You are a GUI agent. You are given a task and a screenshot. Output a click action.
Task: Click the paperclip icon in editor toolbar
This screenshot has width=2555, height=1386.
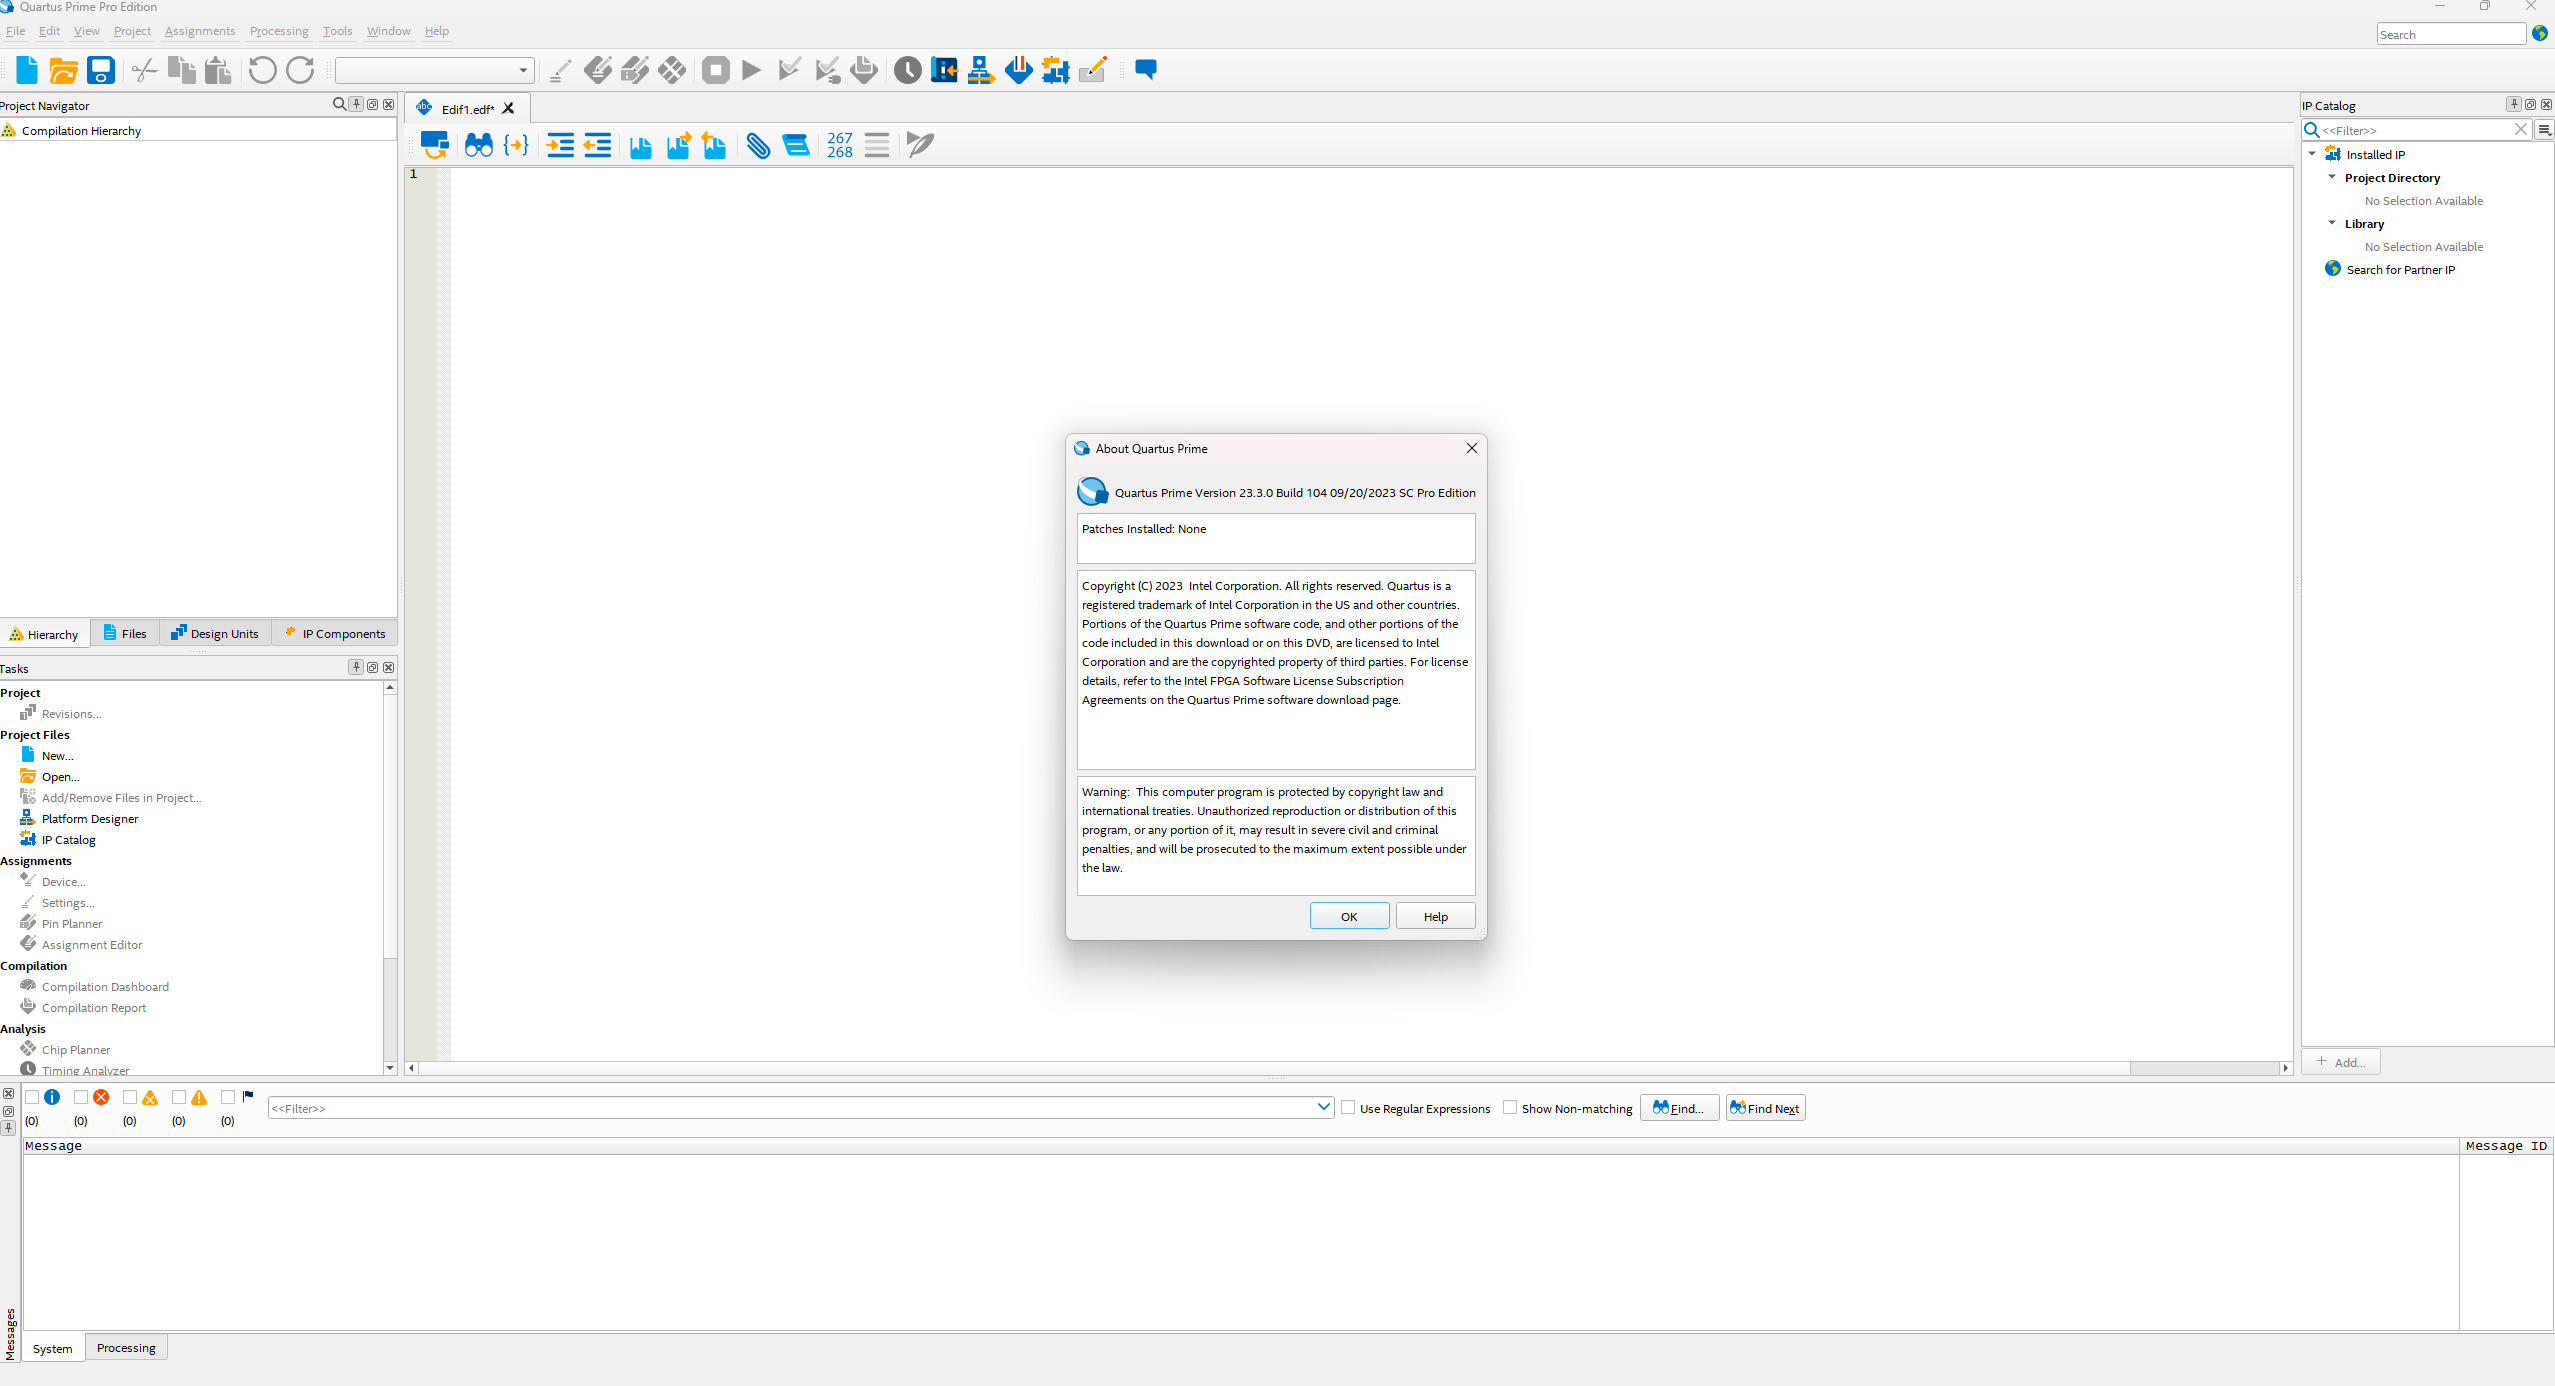(x=758, y=145)
